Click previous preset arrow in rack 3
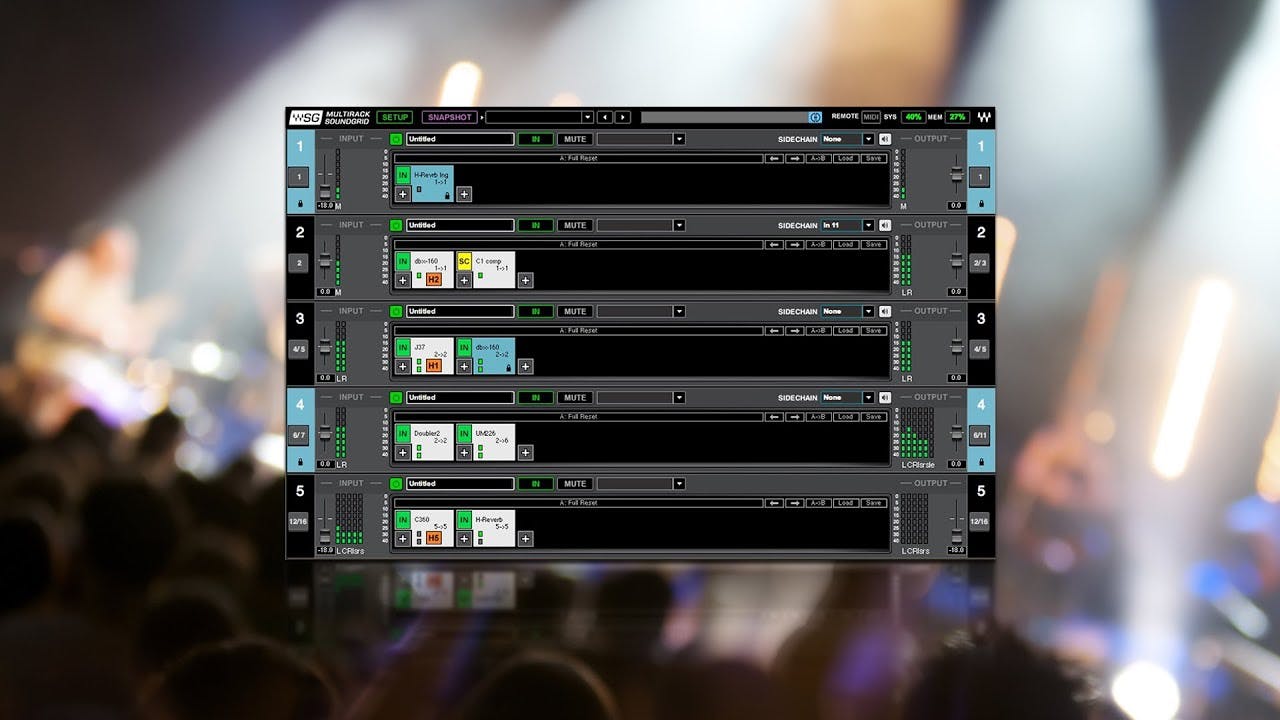 775,330
